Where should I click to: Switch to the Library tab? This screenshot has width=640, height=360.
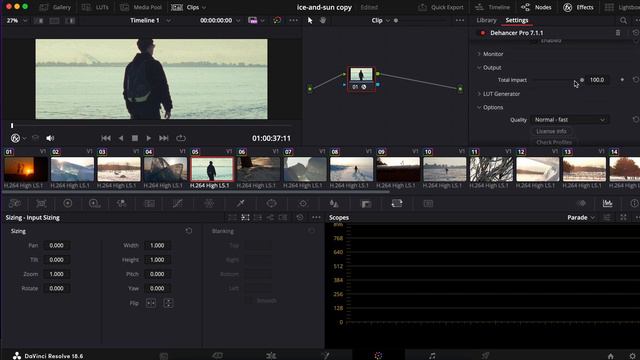486,20
